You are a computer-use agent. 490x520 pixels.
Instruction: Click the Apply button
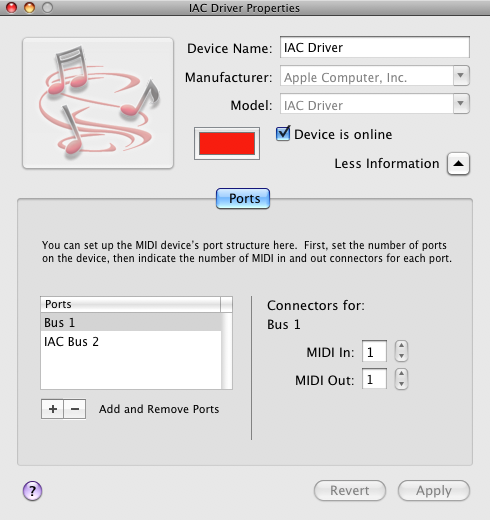click(x=434, y=490)
